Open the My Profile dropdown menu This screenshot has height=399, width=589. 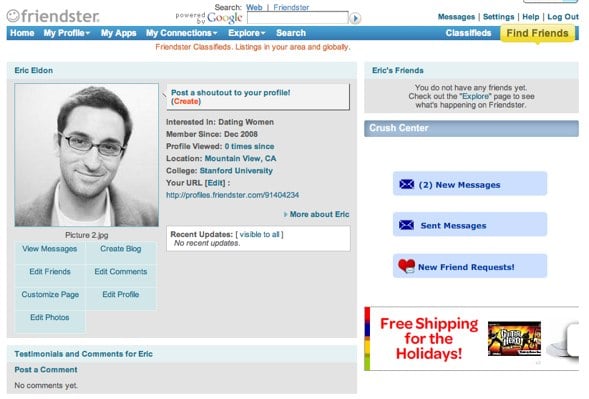[66, 33]
